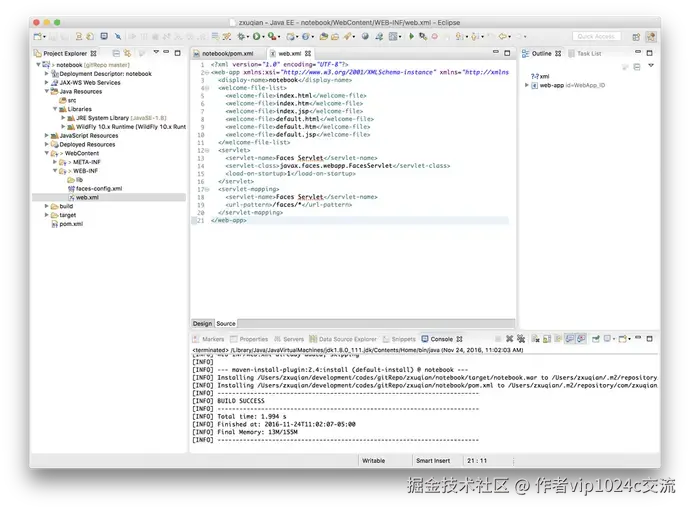Expand JRE System Library node
This screenshot has height=510, width=690.
63,117
